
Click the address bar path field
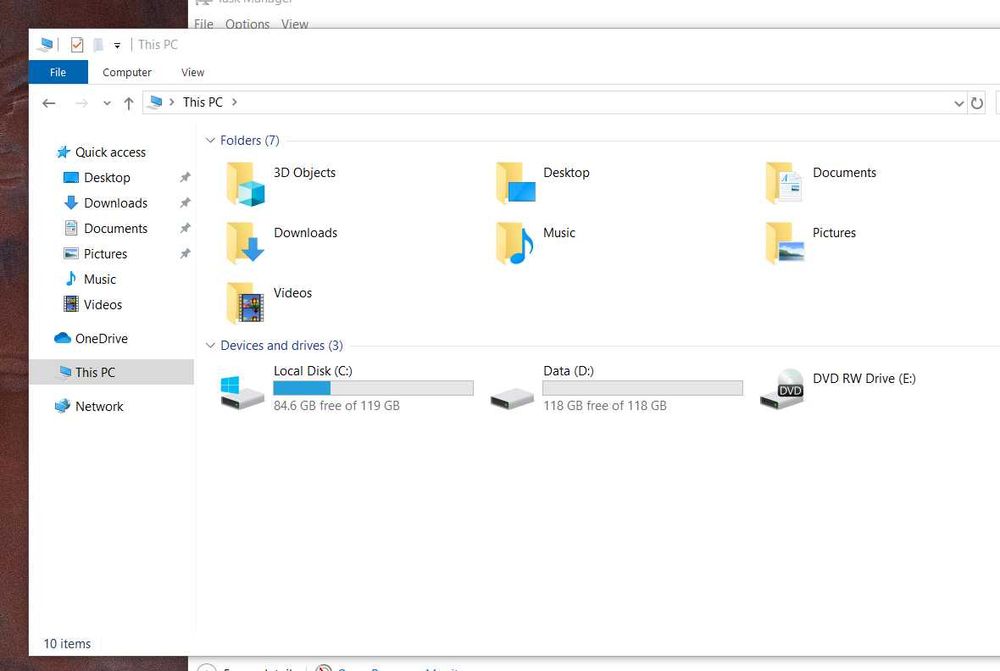(555, 103)
